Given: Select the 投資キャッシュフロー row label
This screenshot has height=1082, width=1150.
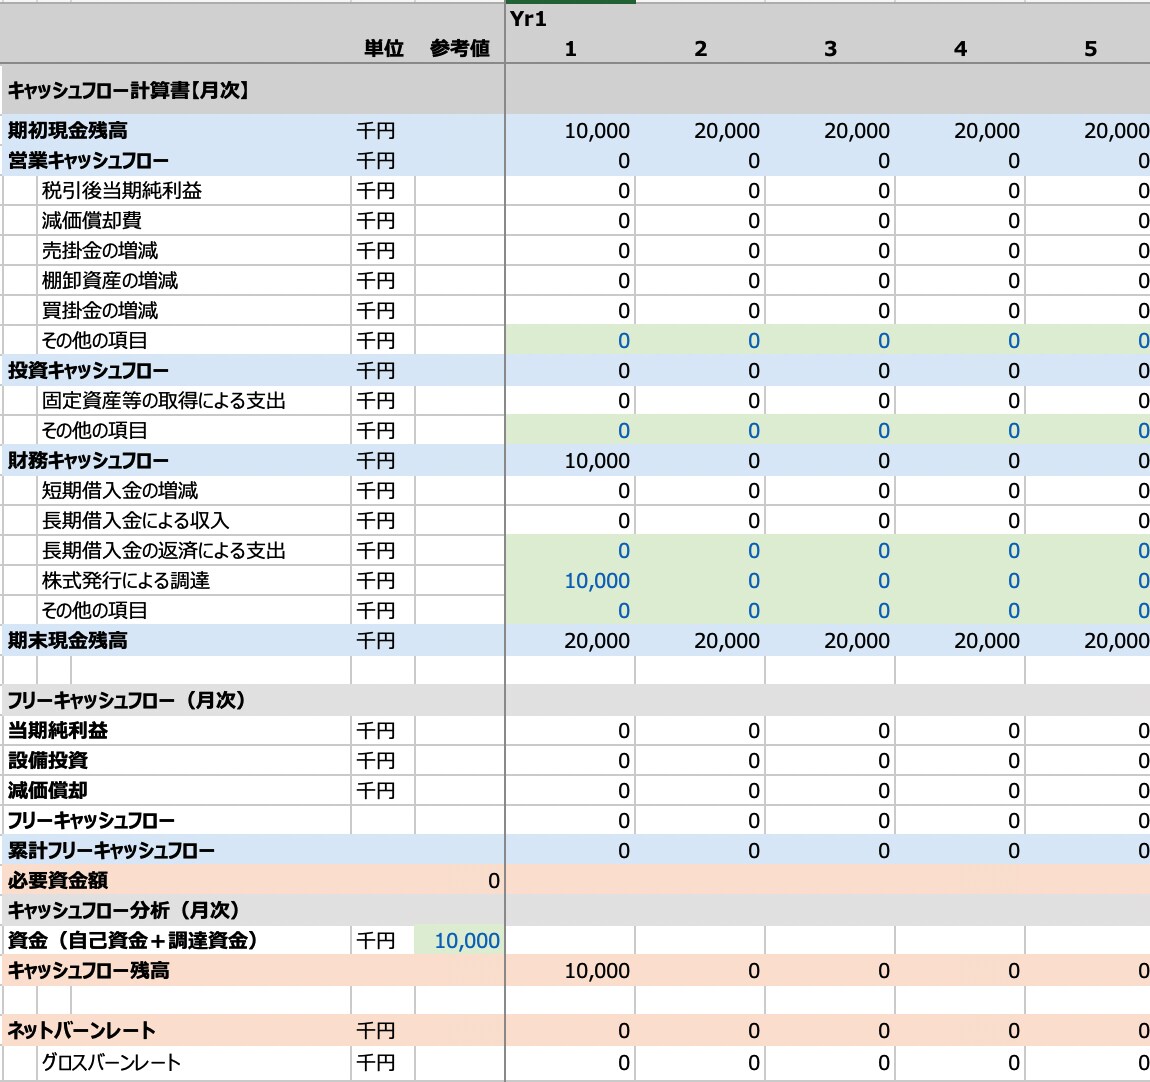Looking at the screenshot, I should click(88, 370).
